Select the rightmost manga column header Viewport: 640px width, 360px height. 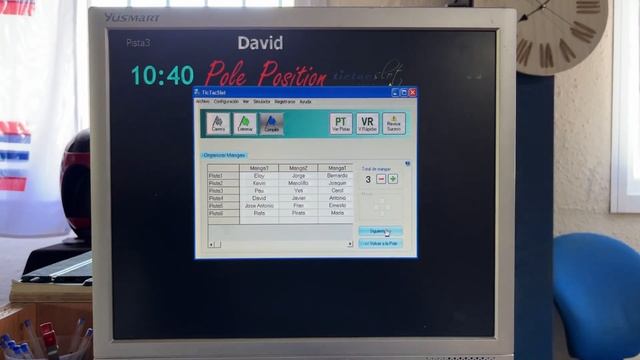coord(336,168)
